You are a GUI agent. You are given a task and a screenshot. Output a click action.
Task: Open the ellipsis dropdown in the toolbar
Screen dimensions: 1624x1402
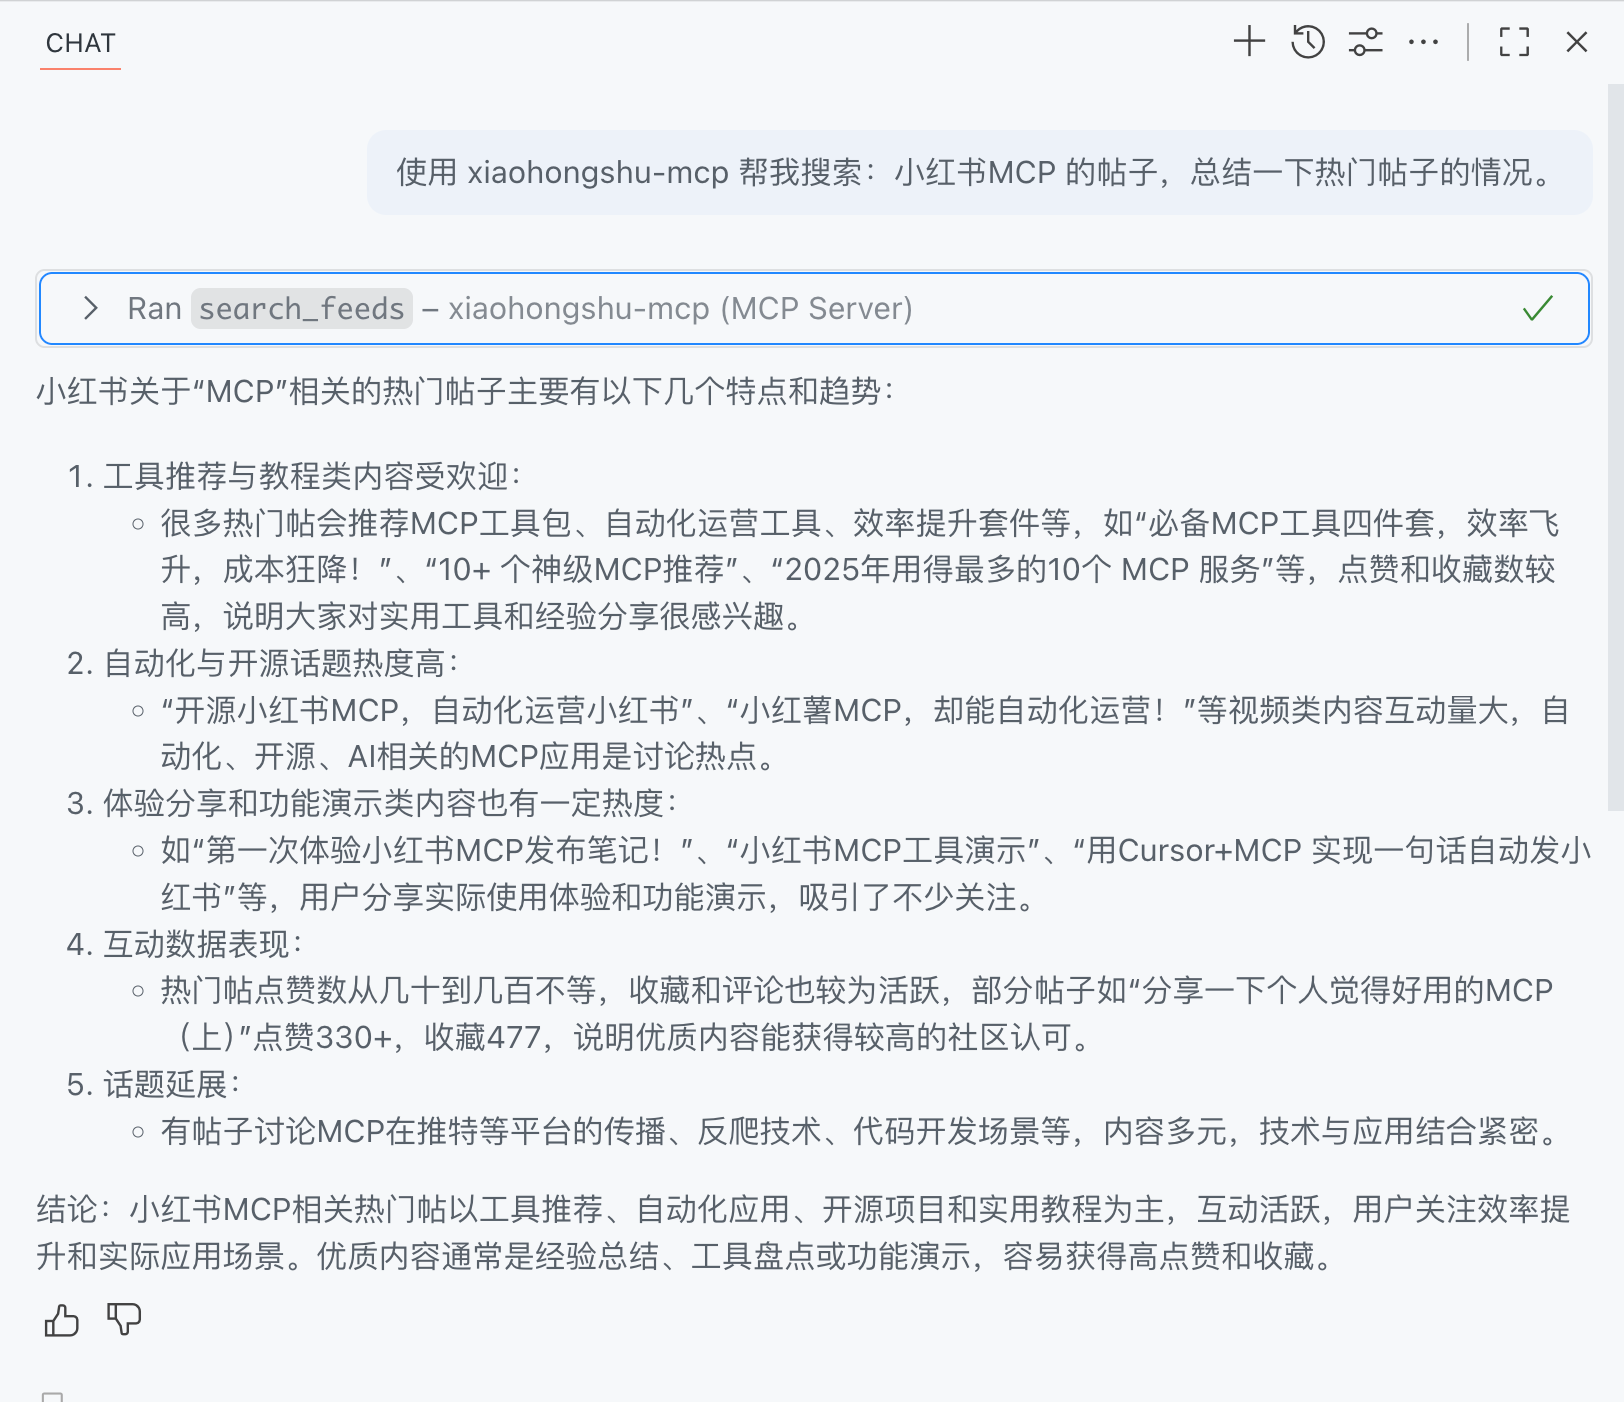(1424, 43)
